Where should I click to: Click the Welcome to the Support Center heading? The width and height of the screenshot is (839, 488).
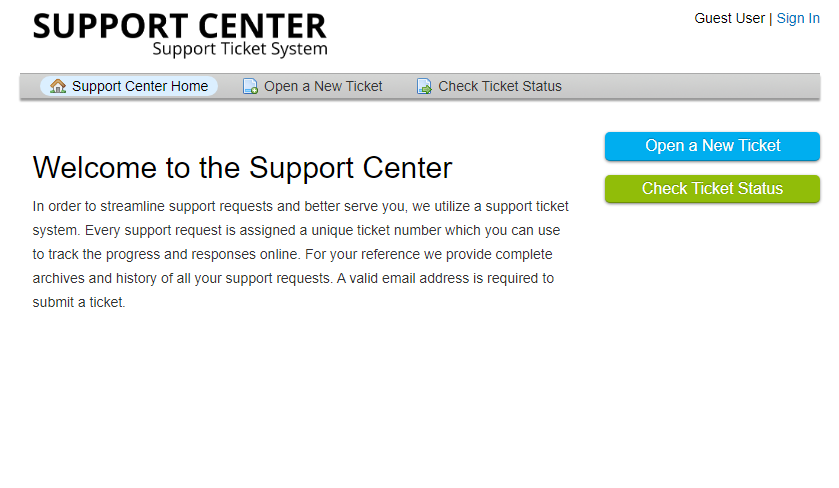(242, 168)
